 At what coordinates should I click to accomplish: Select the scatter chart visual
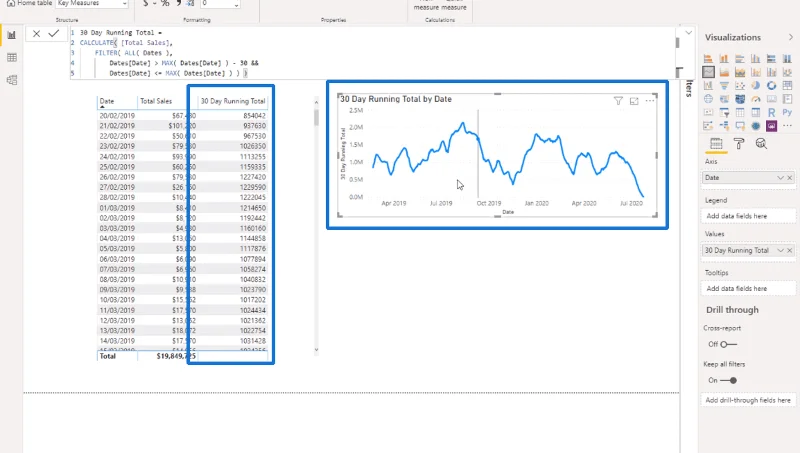pyautogui.click(x=740, y=85)
